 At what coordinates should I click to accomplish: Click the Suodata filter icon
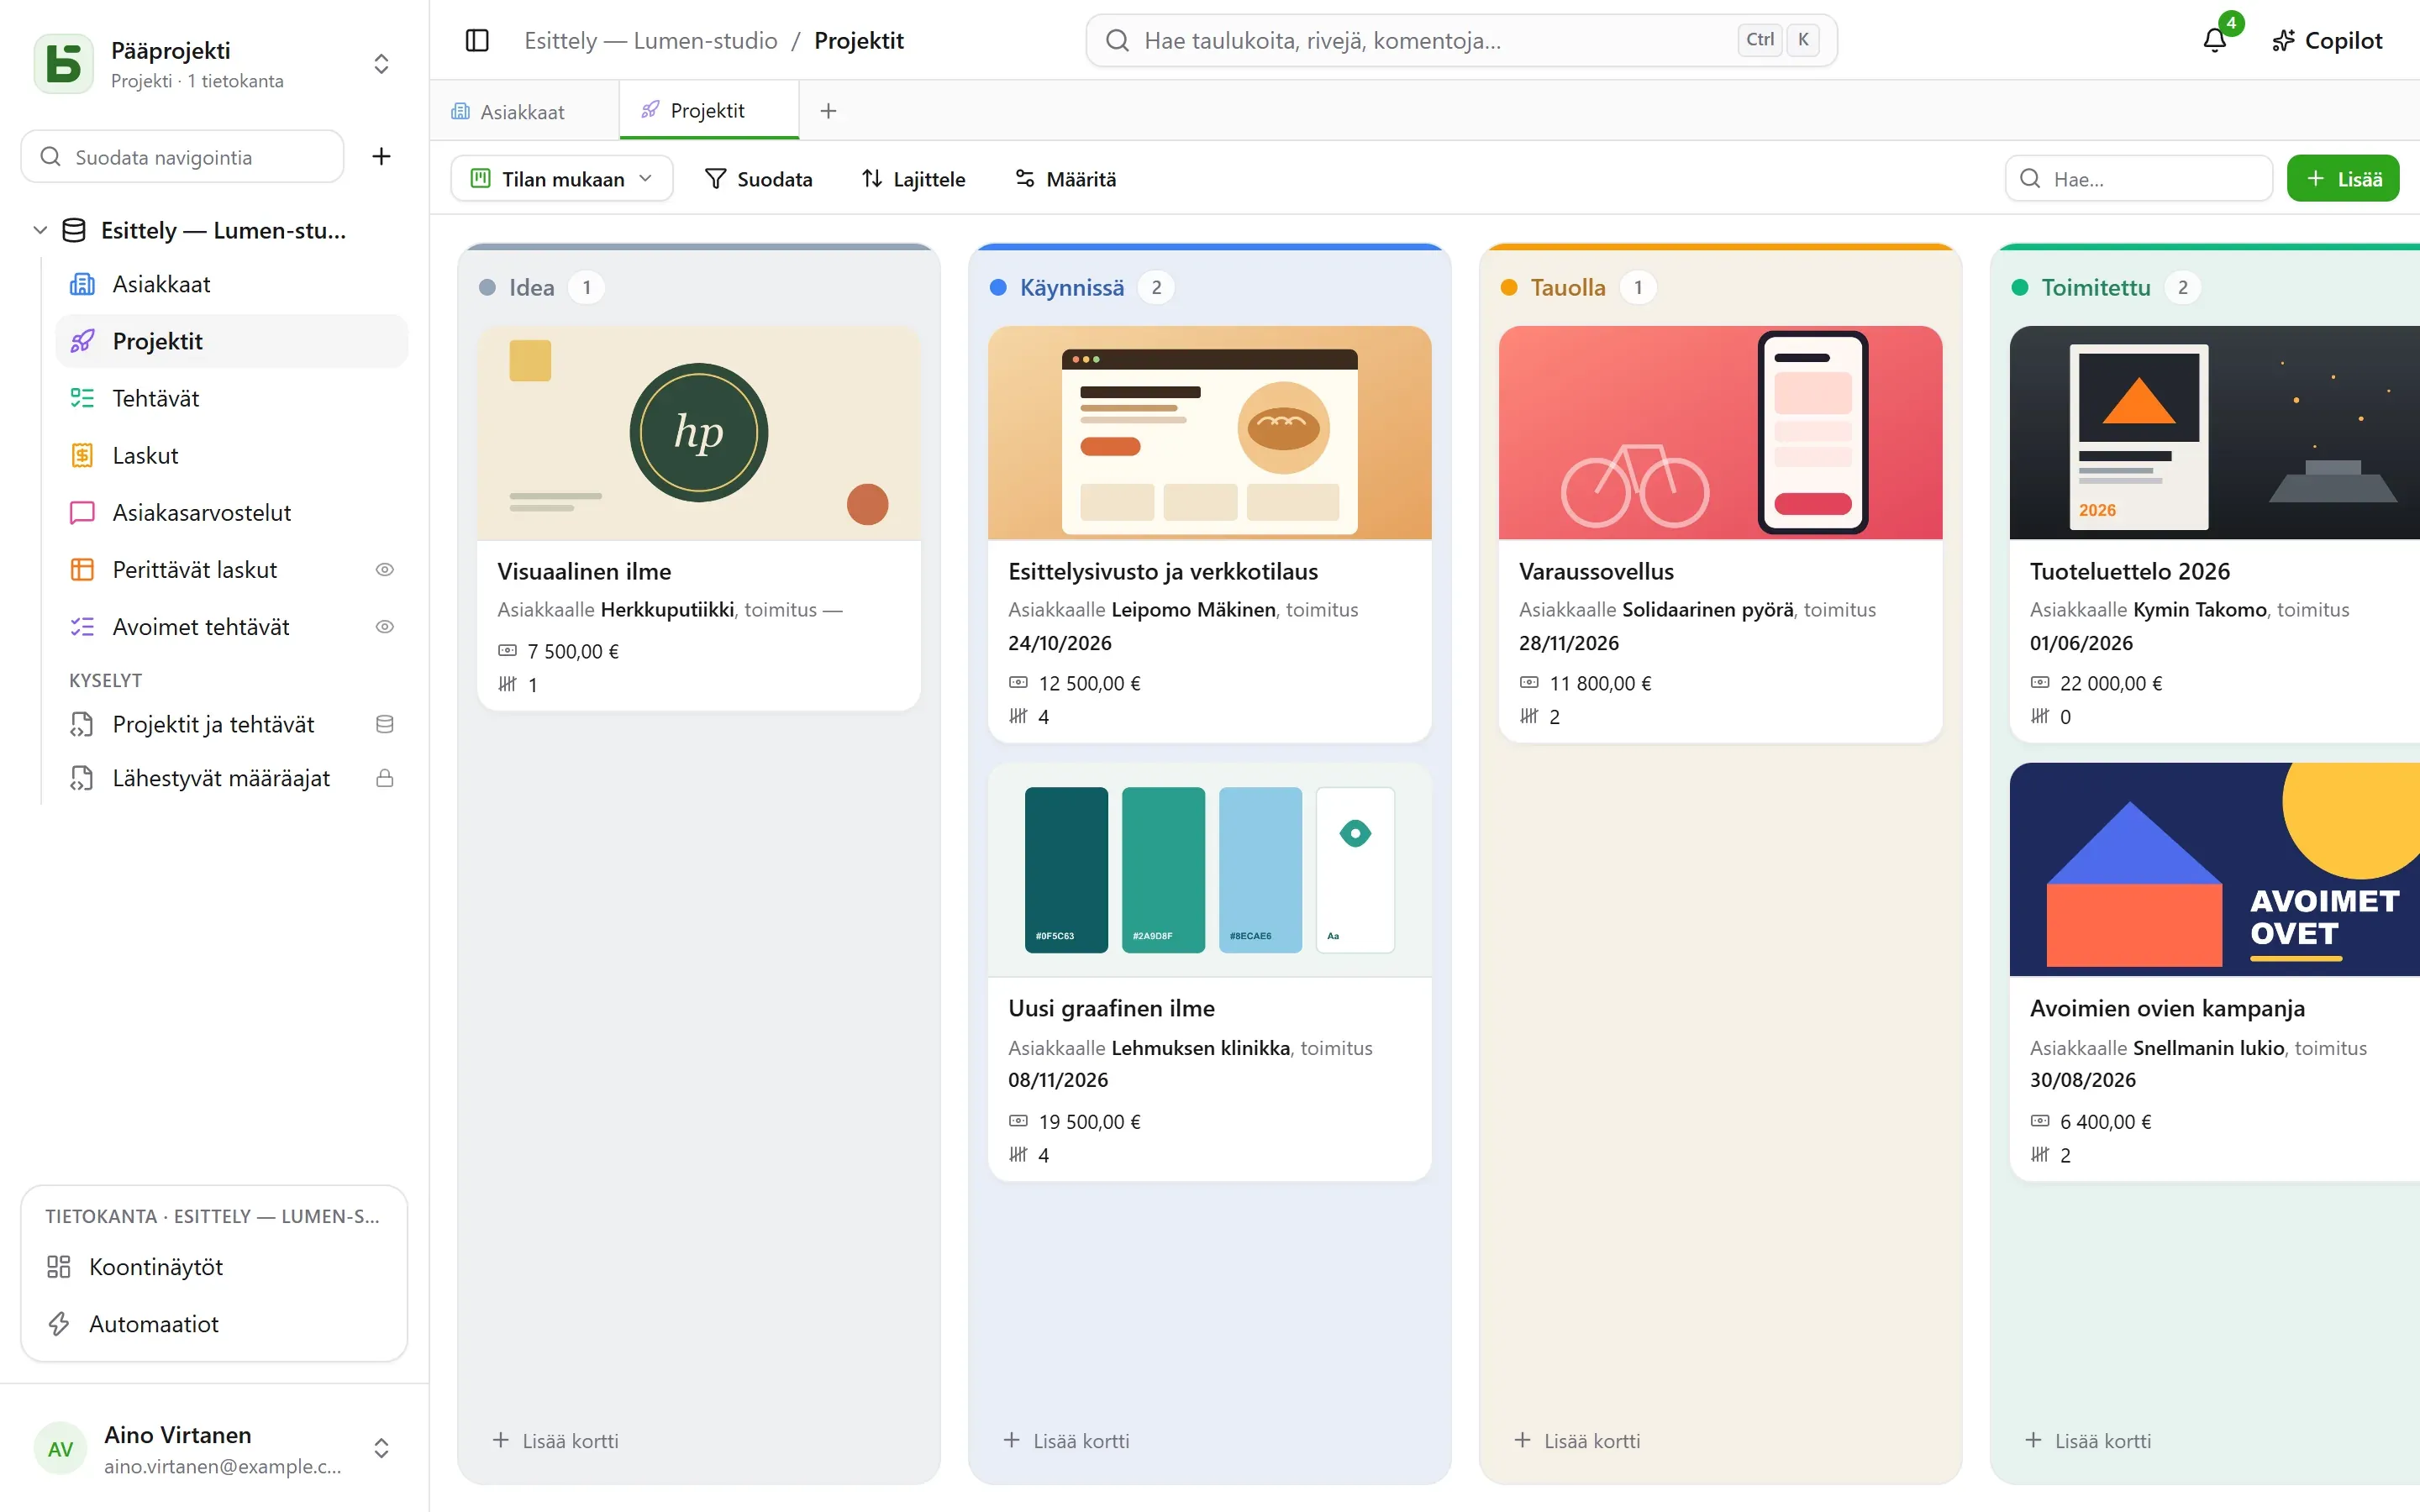715,179
